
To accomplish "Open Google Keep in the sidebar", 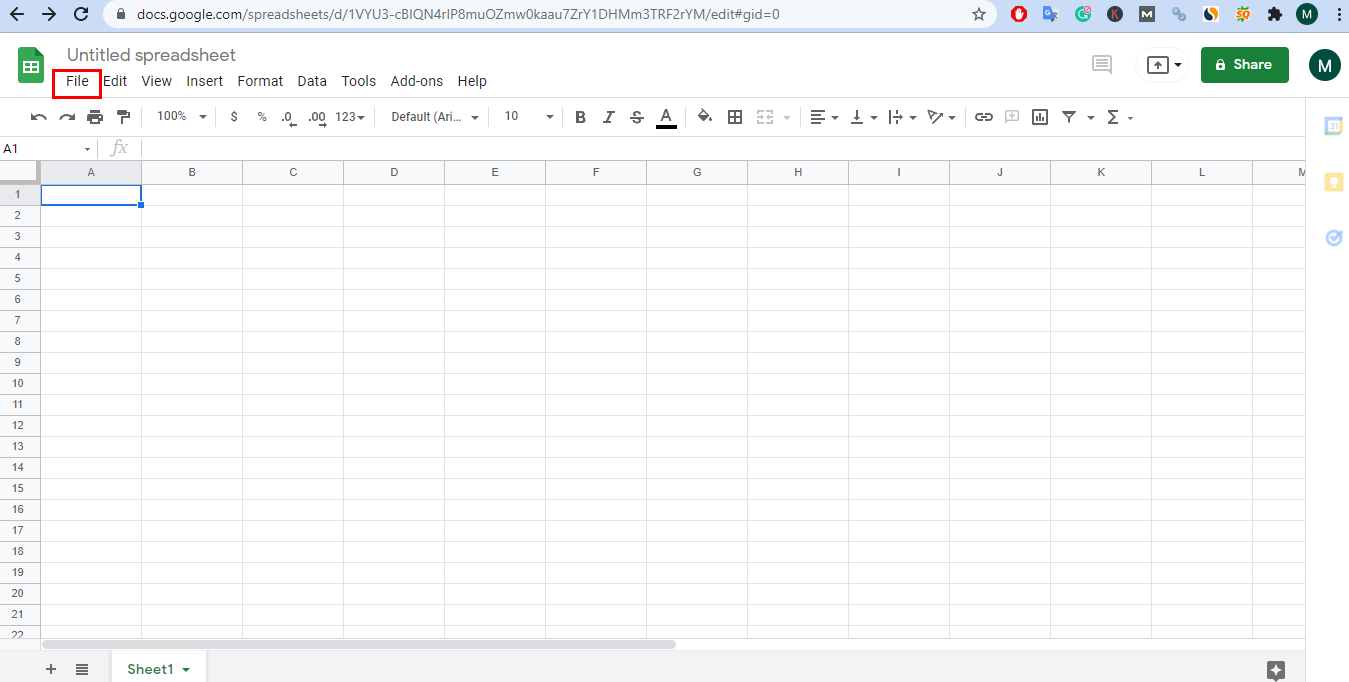I will point(1333,182).
